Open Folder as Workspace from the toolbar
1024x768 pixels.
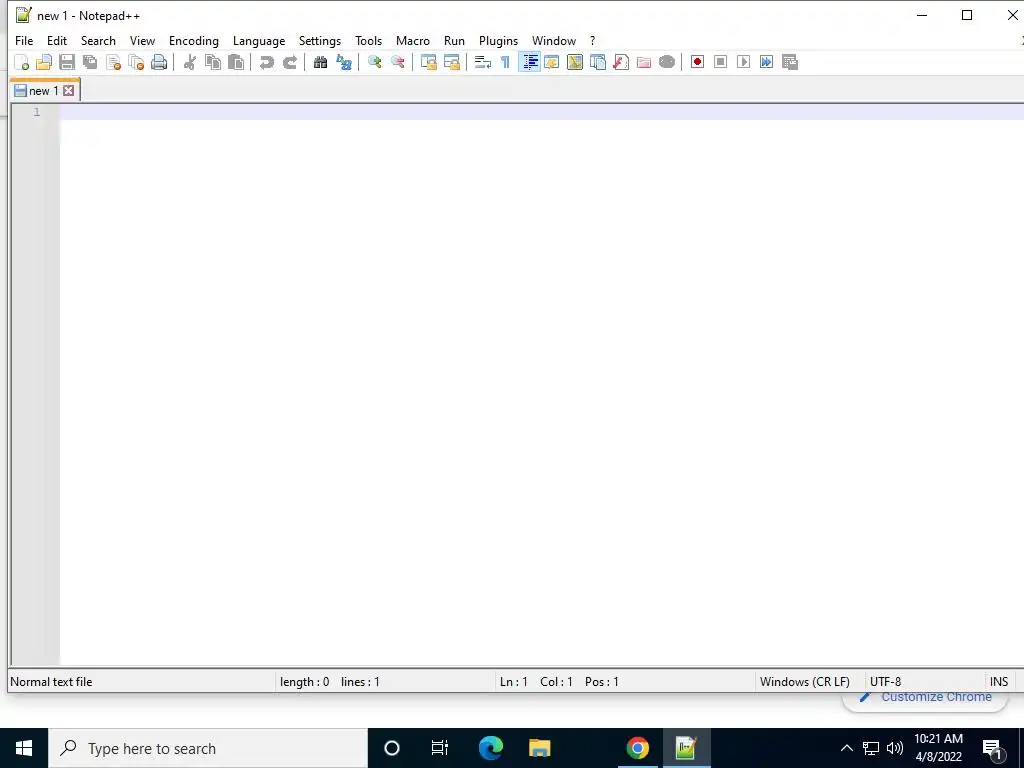click(x=644, y=62)
